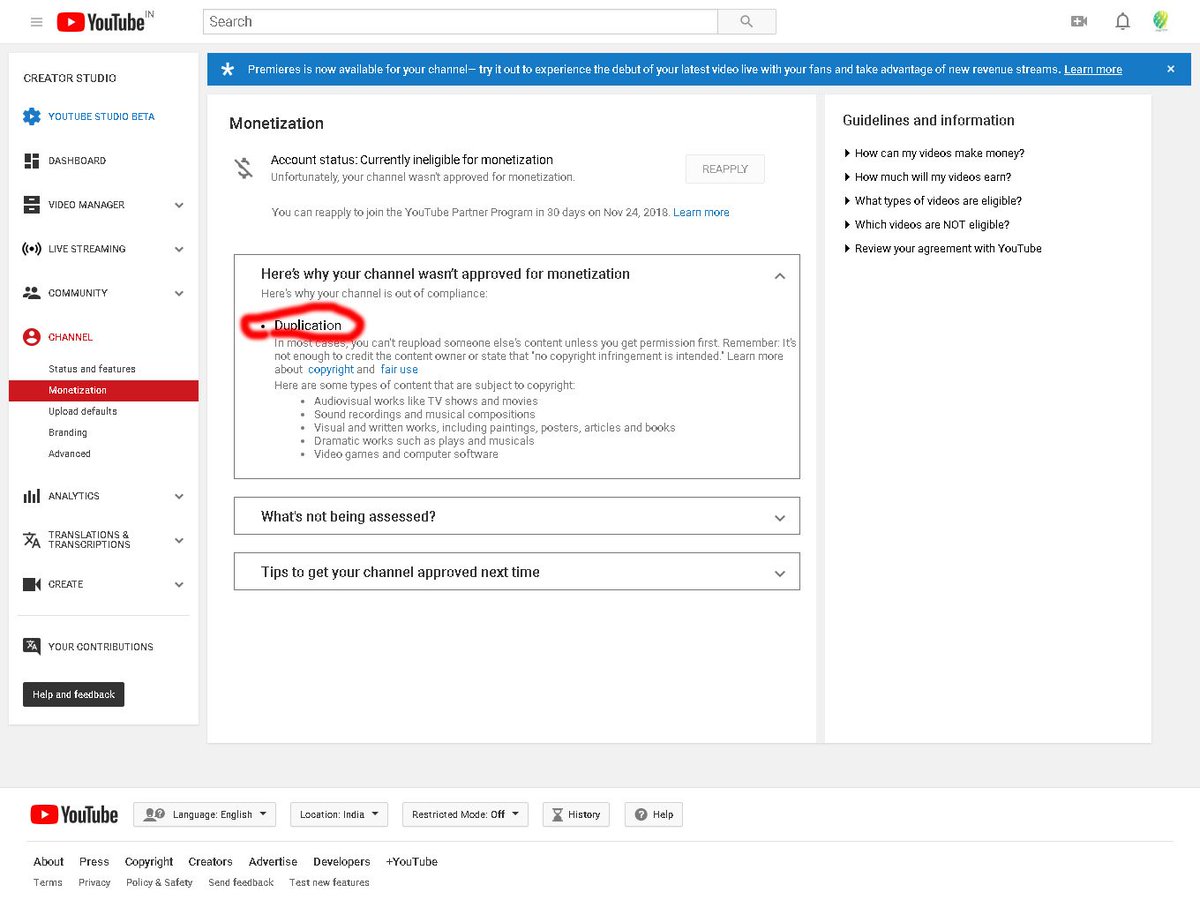Expand the Community section

point(179,293)
